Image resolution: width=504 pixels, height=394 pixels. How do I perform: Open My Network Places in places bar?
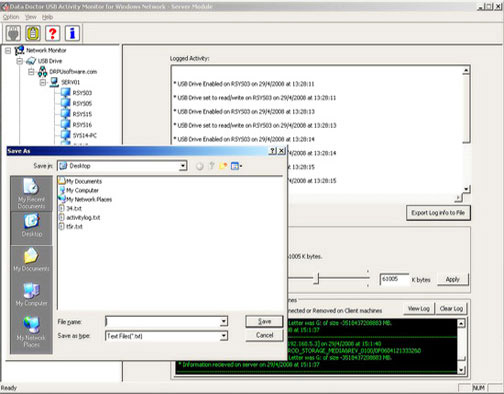click(31, 332)
